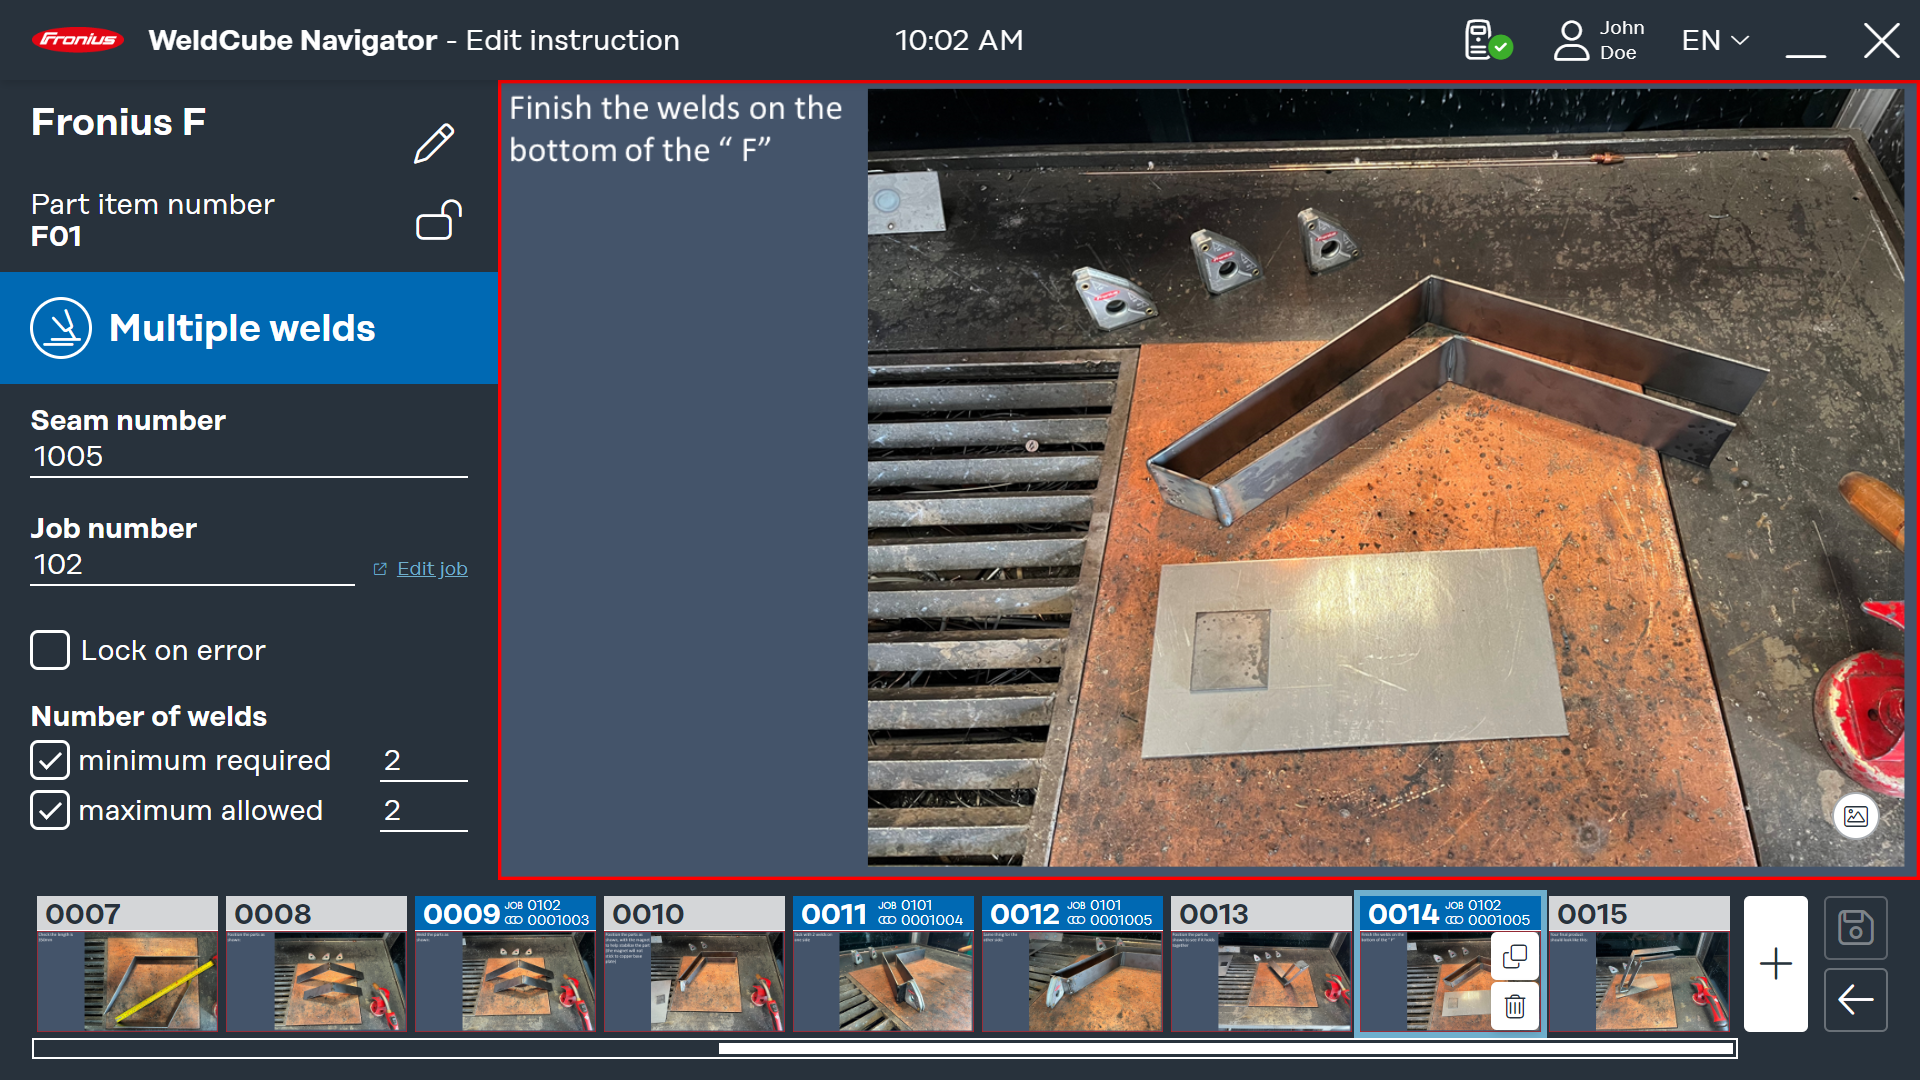Open the John Doe user menu

click(x=1598, y=41)
